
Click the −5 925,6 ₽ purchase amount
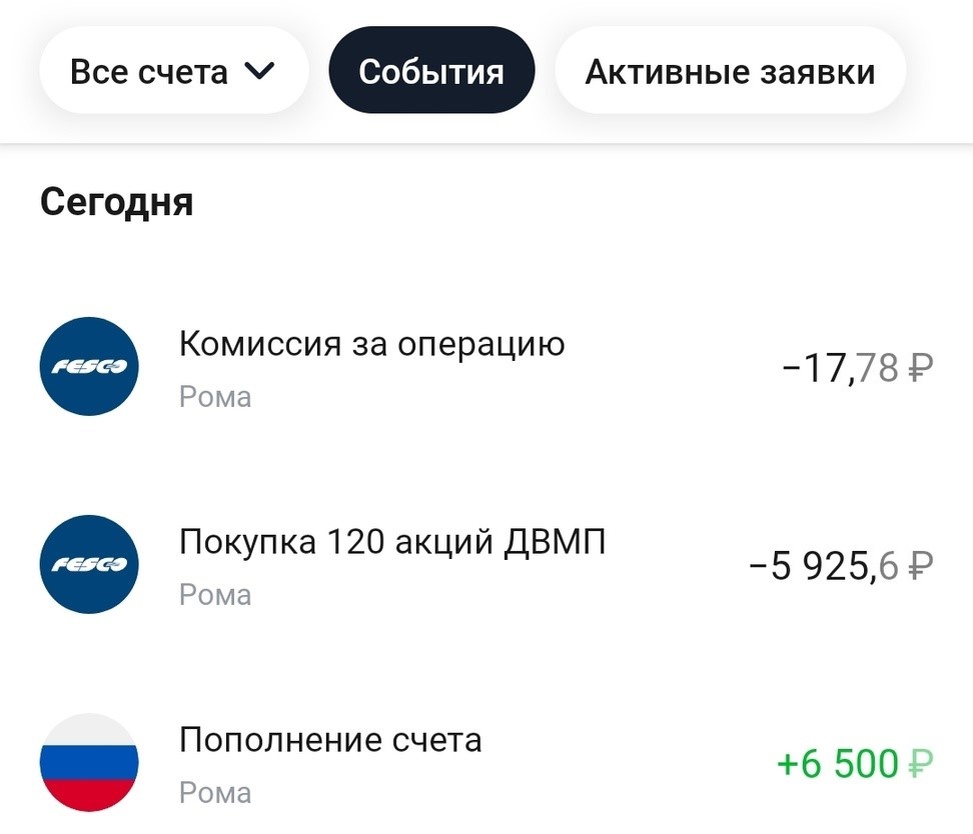[x=826, y=567]
